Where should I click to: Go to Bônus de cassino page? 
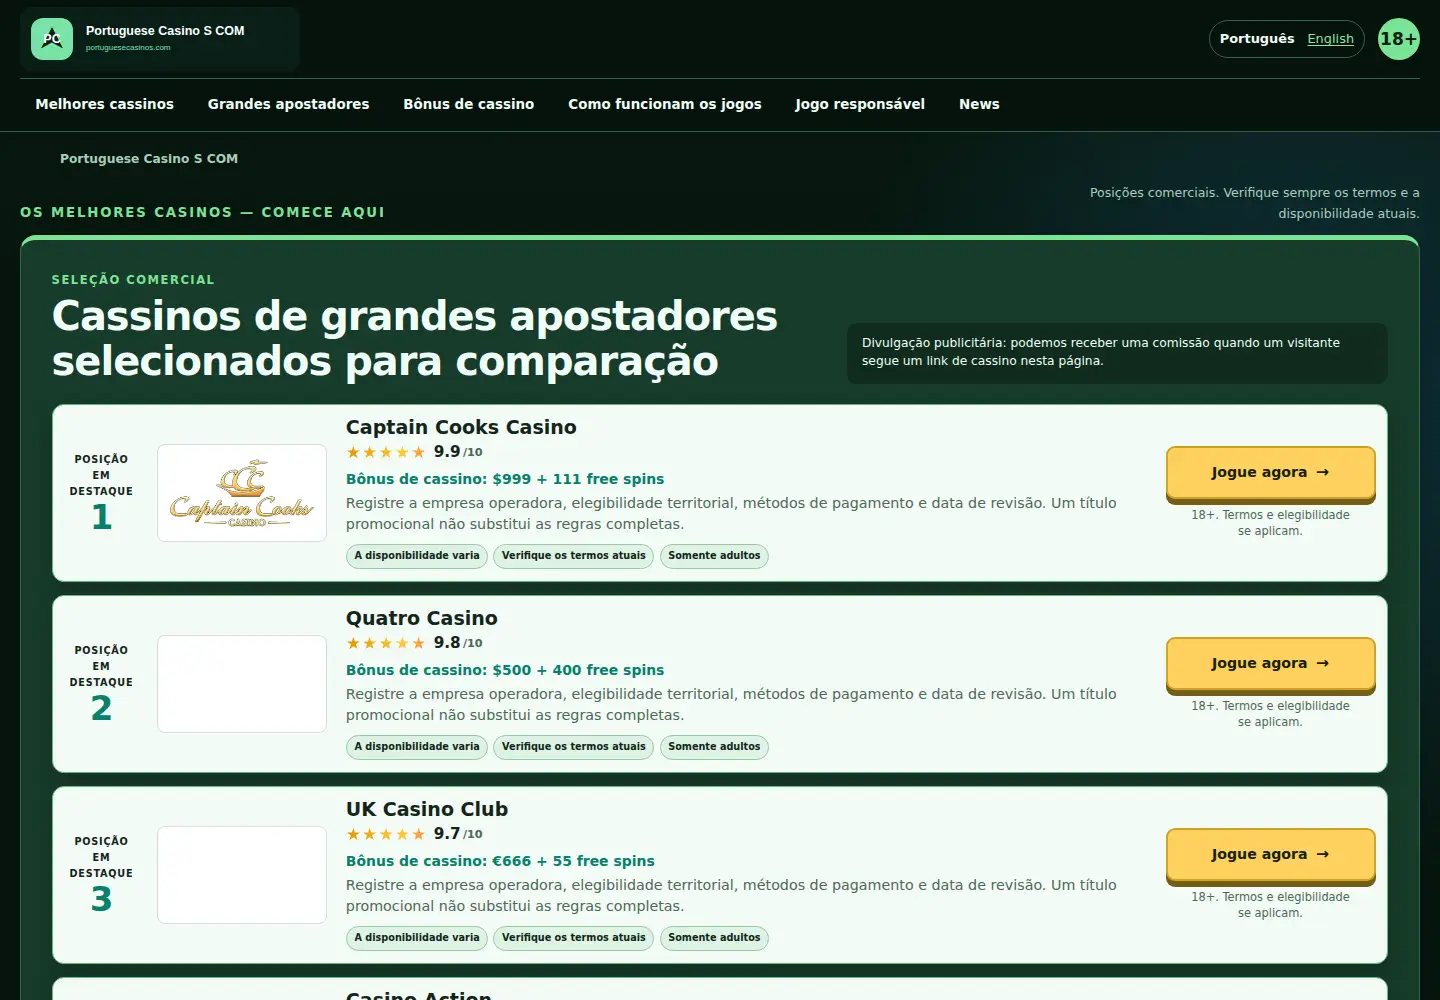(x=468, y=104)
